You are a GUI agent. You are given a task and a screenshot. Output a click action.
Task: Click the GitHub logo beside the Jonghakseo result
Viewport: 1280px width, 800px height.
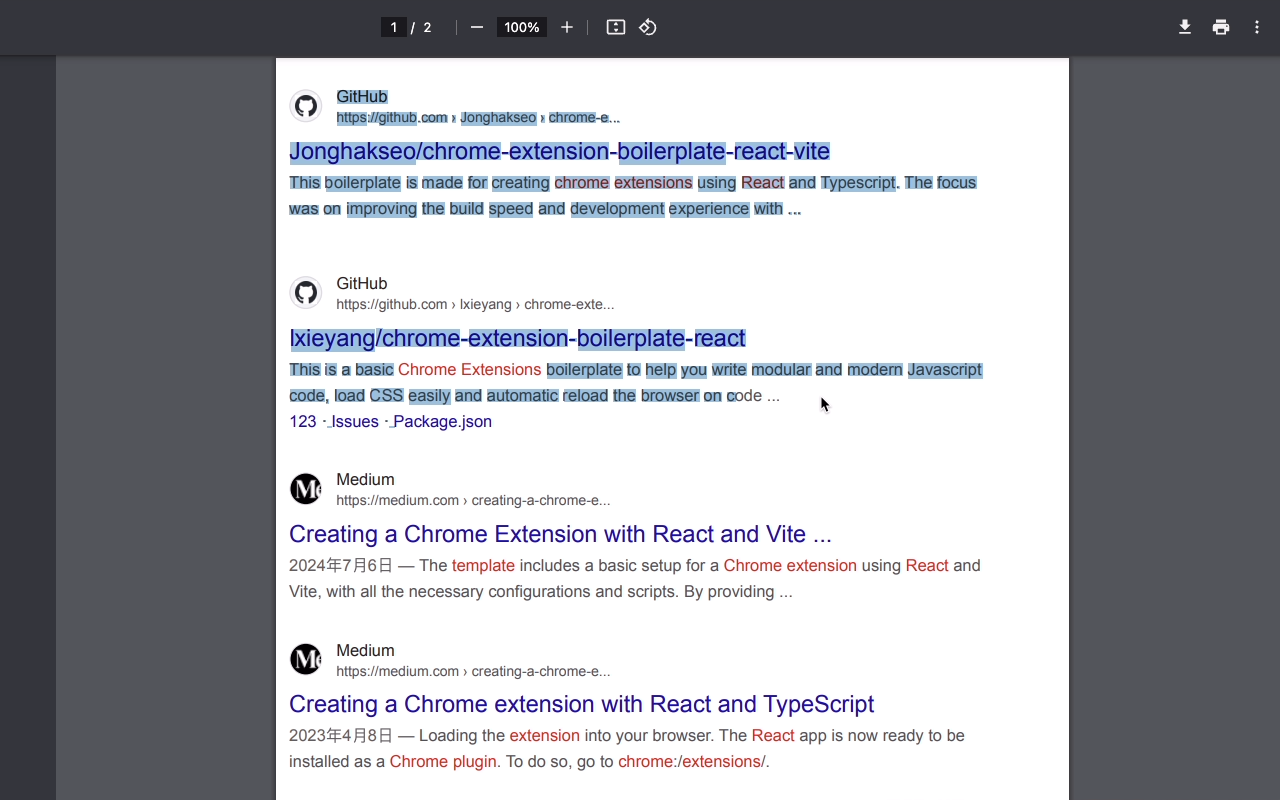coord(305,105)
